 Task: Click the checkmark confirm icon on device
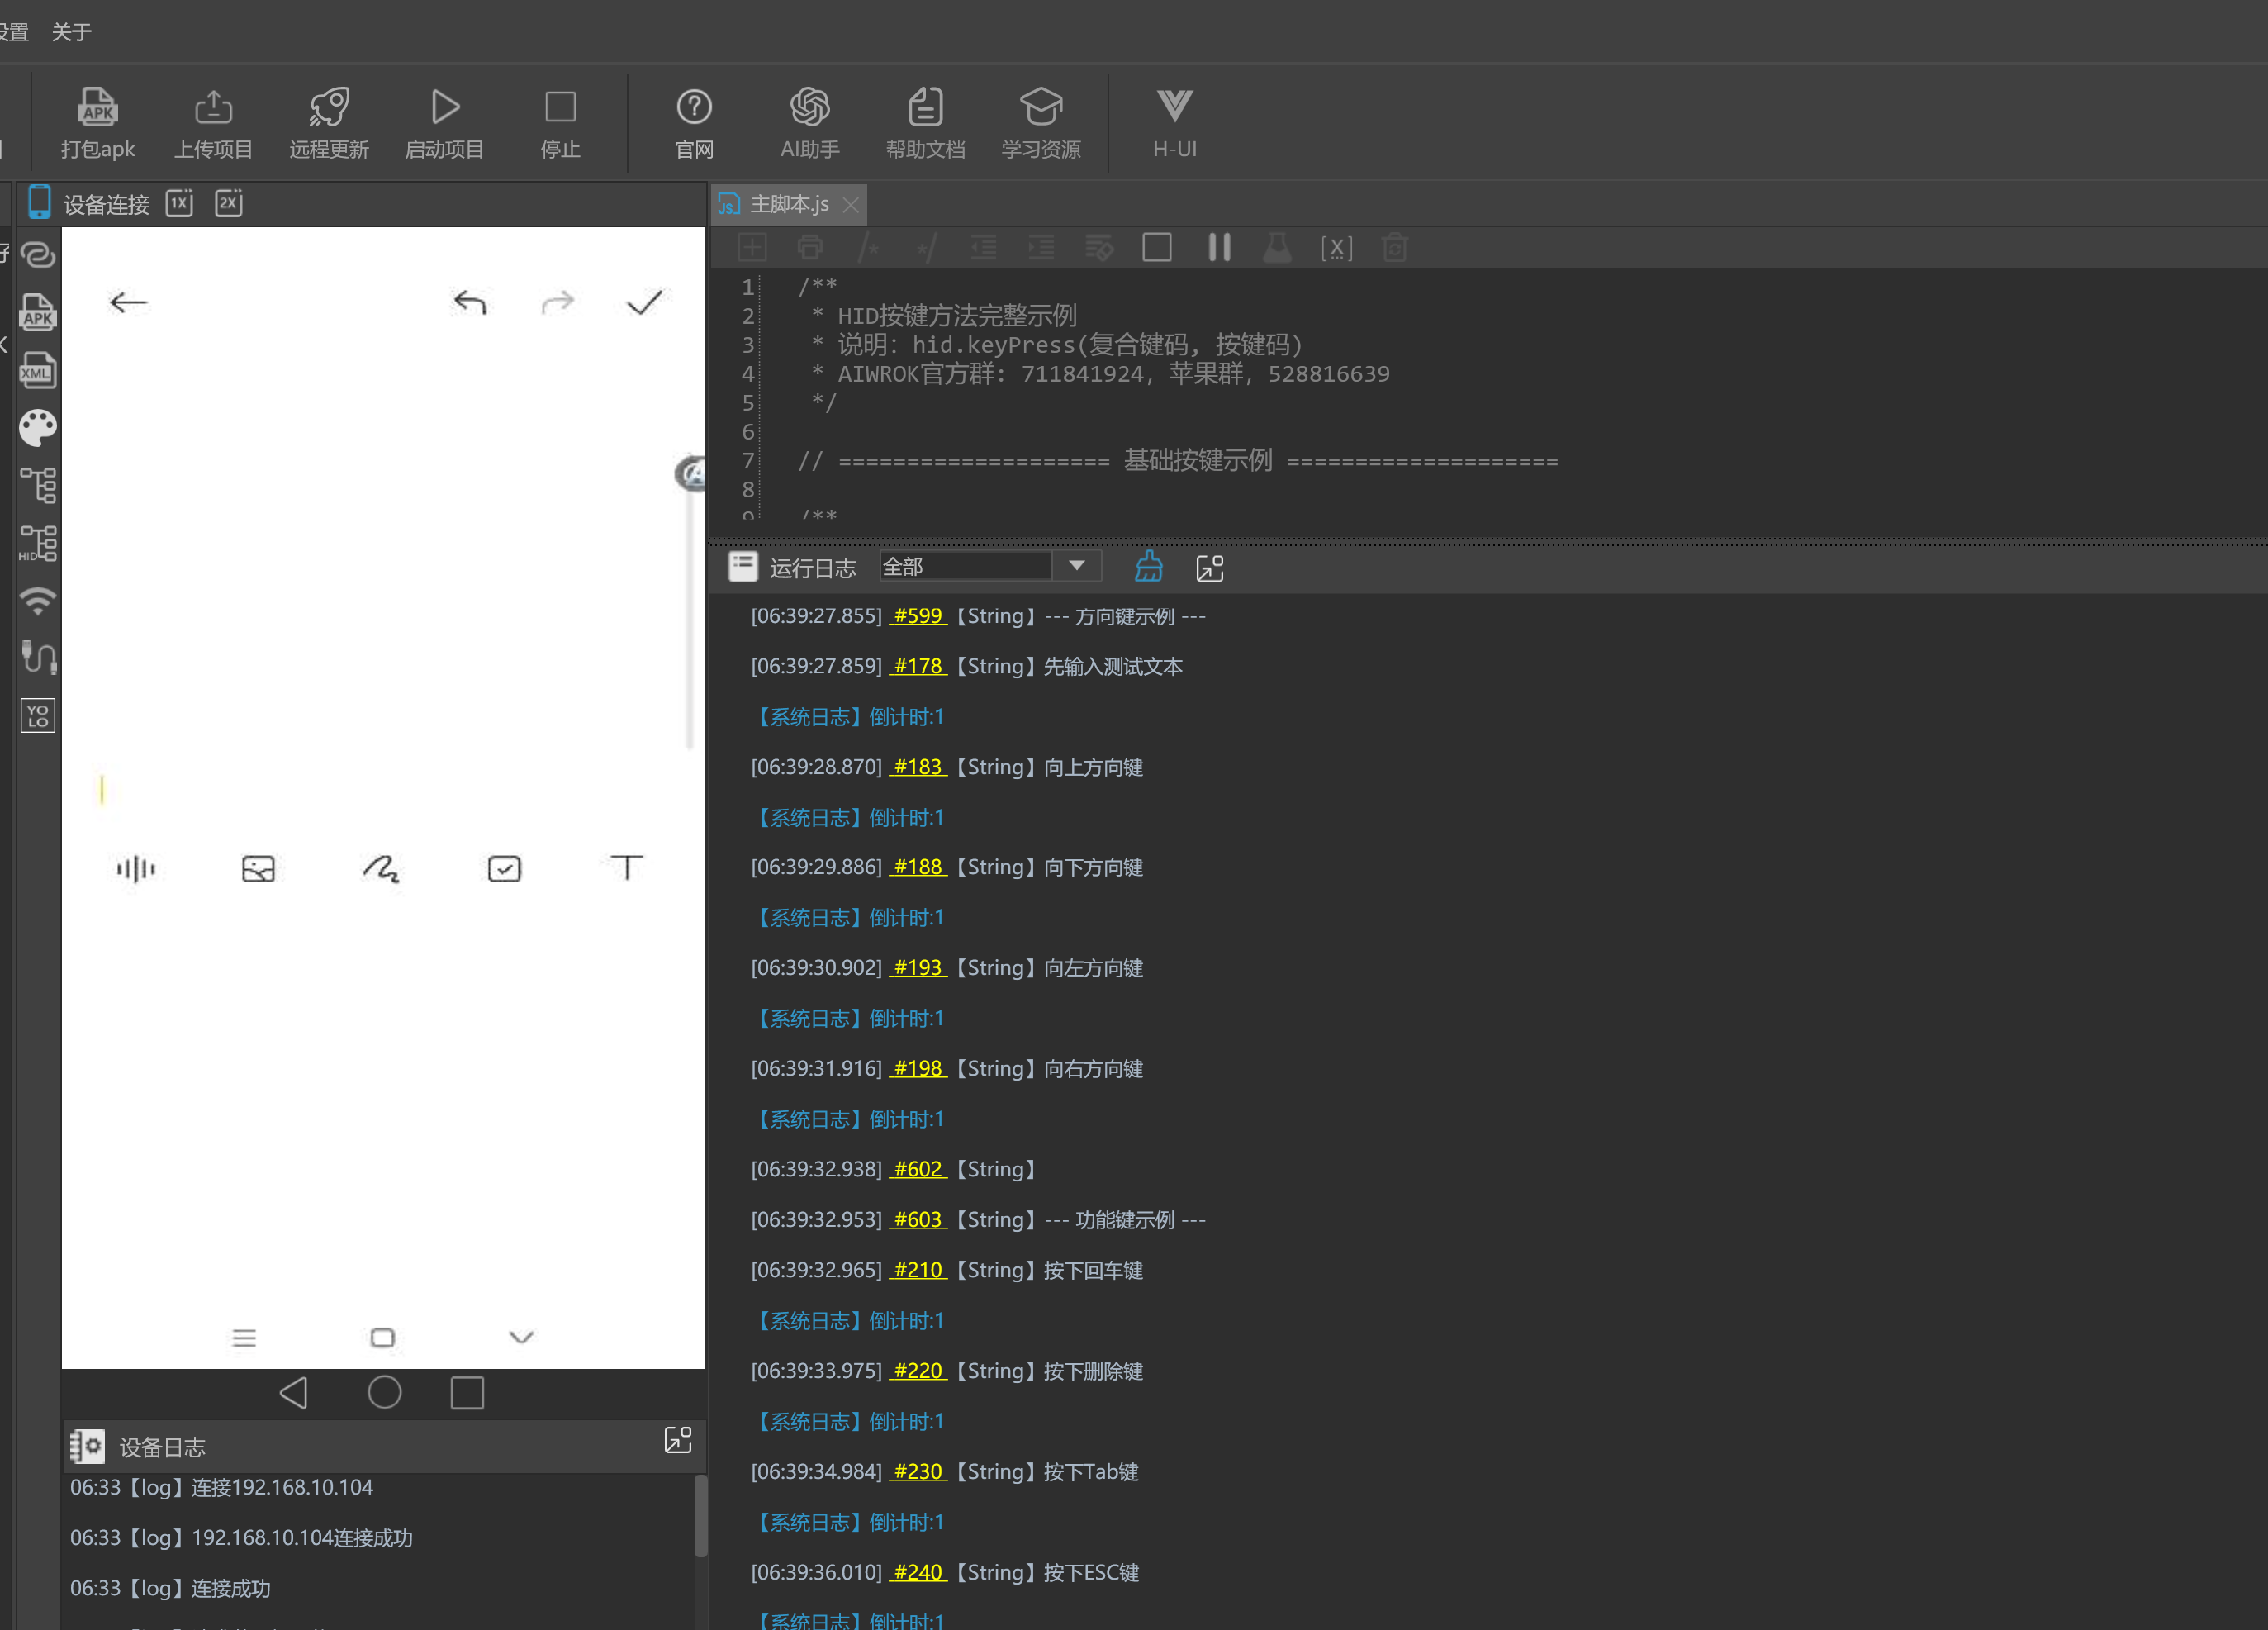point(645,302)
